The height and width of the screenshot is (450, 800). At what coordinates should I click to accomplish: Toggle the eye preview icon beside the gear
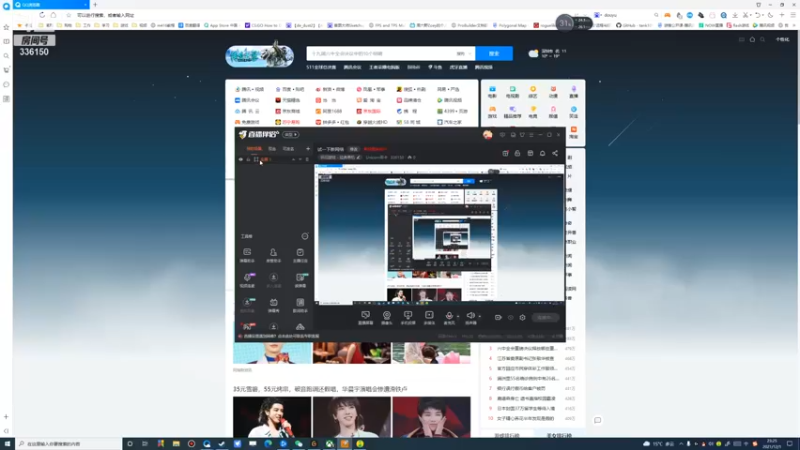point(510,317)
